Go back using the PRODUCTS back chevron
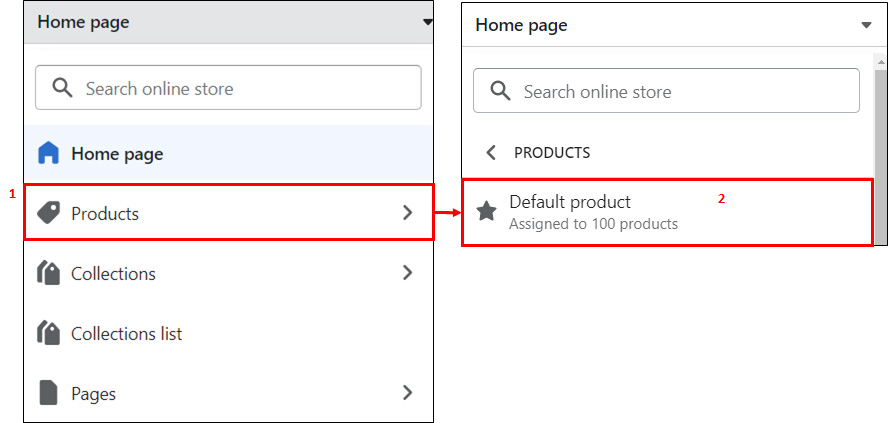 click(x=491, y=152)
